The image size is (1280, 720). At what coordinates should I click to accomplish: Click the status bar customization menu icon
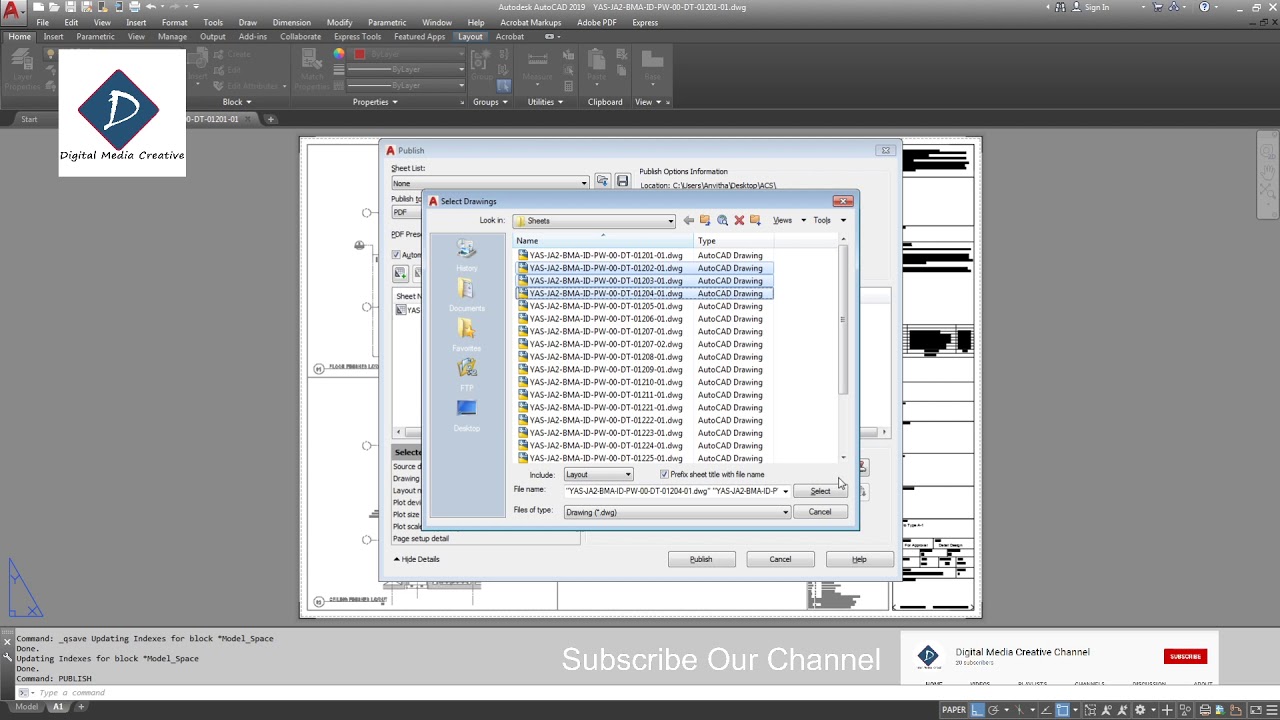1270,710
